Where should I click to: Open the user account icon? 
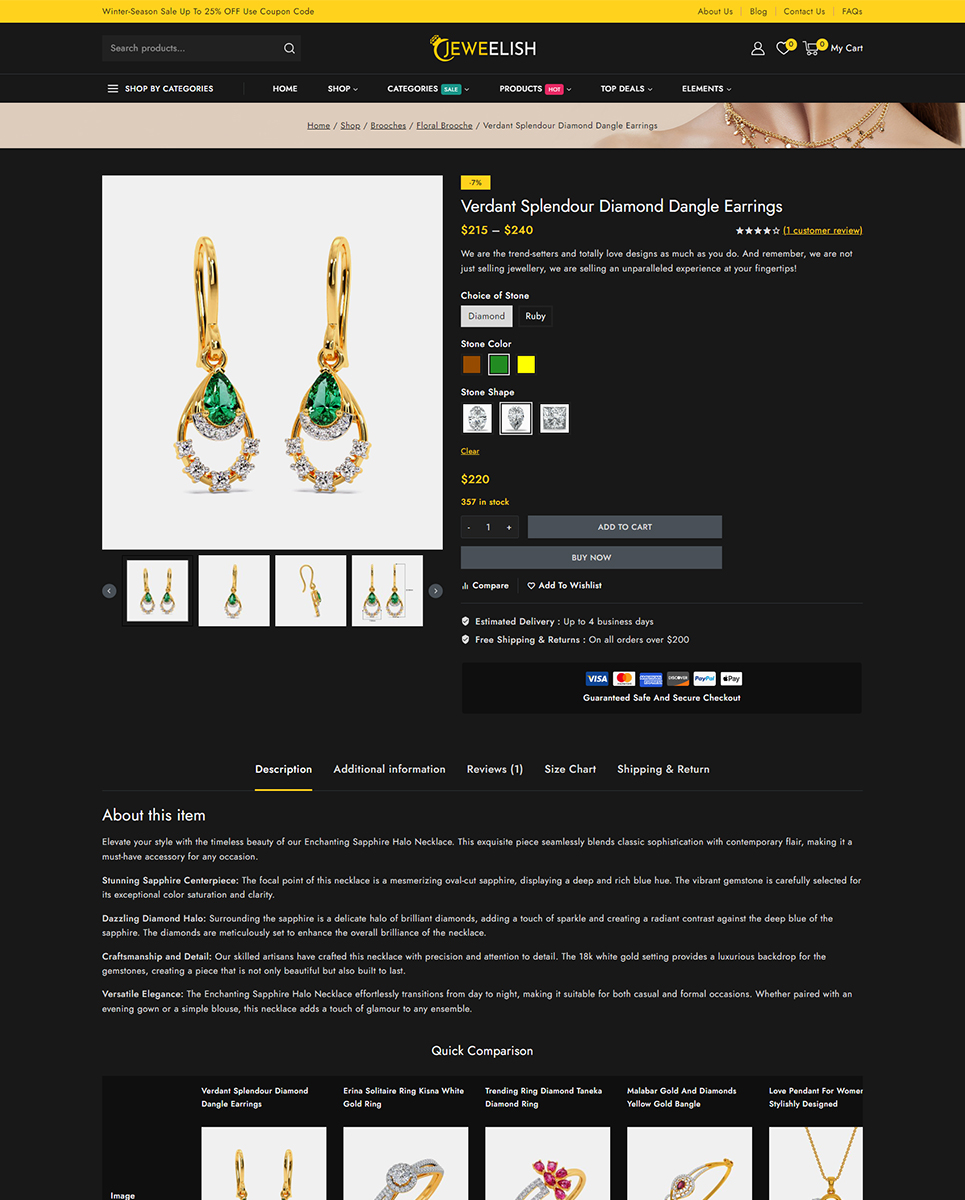[x=757, y=48]
